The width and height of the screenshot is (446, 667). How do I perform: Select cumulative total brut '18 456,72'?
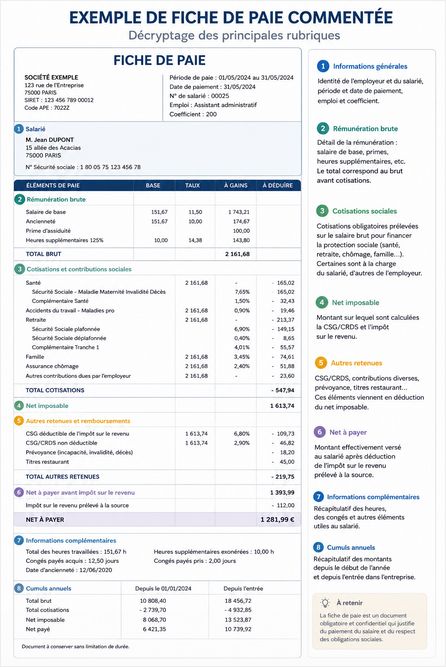click(238, 601)
